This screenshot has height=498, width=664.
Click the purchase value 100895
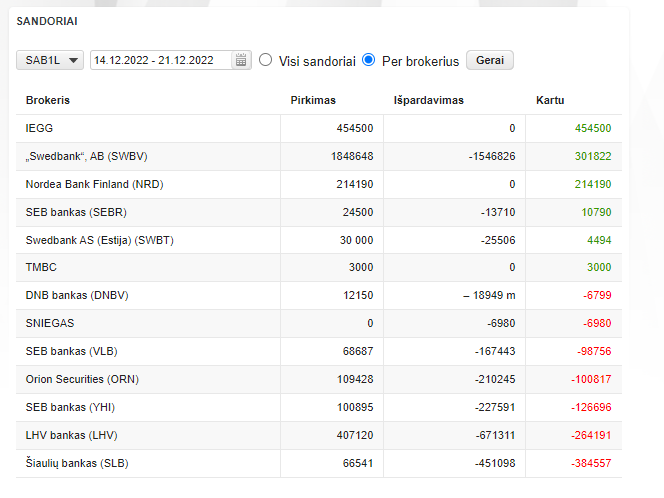pyautogui.click(x=355, y=407)
